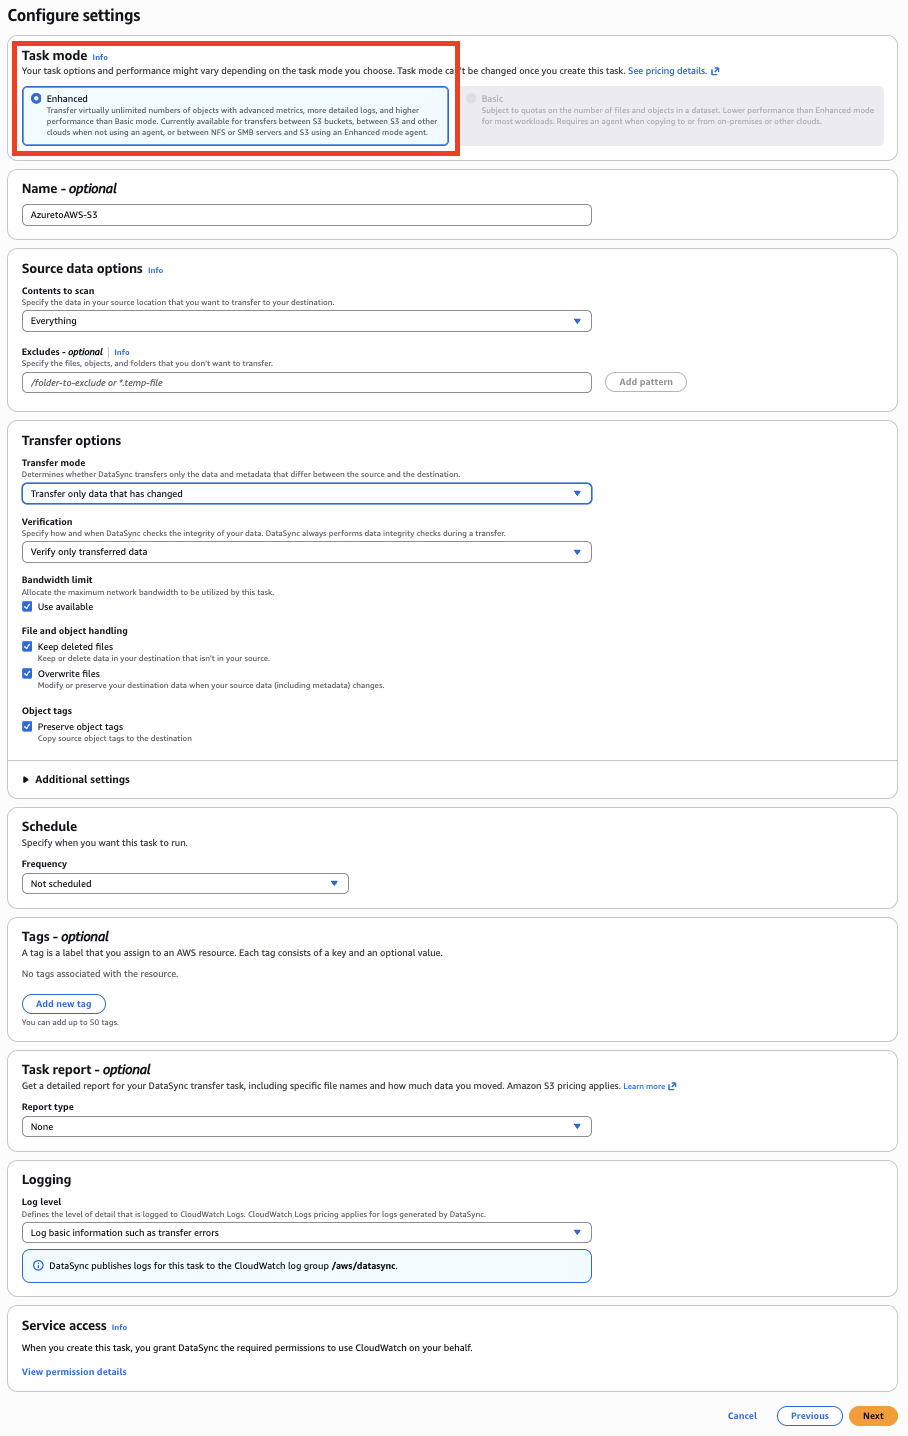The width and height of the screenshot is (908, 1436).
Task: Open Service access Info link
Action: (119, 1327)
